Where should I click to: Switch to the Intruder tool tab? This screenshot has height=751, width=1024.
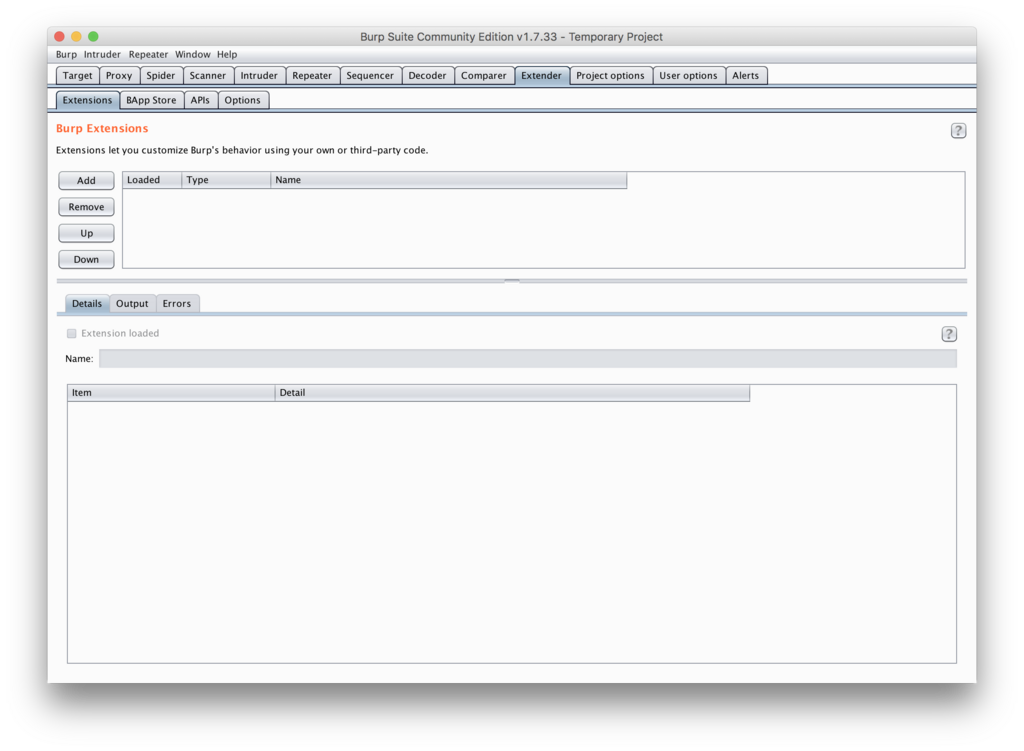(x=259, y=76)
